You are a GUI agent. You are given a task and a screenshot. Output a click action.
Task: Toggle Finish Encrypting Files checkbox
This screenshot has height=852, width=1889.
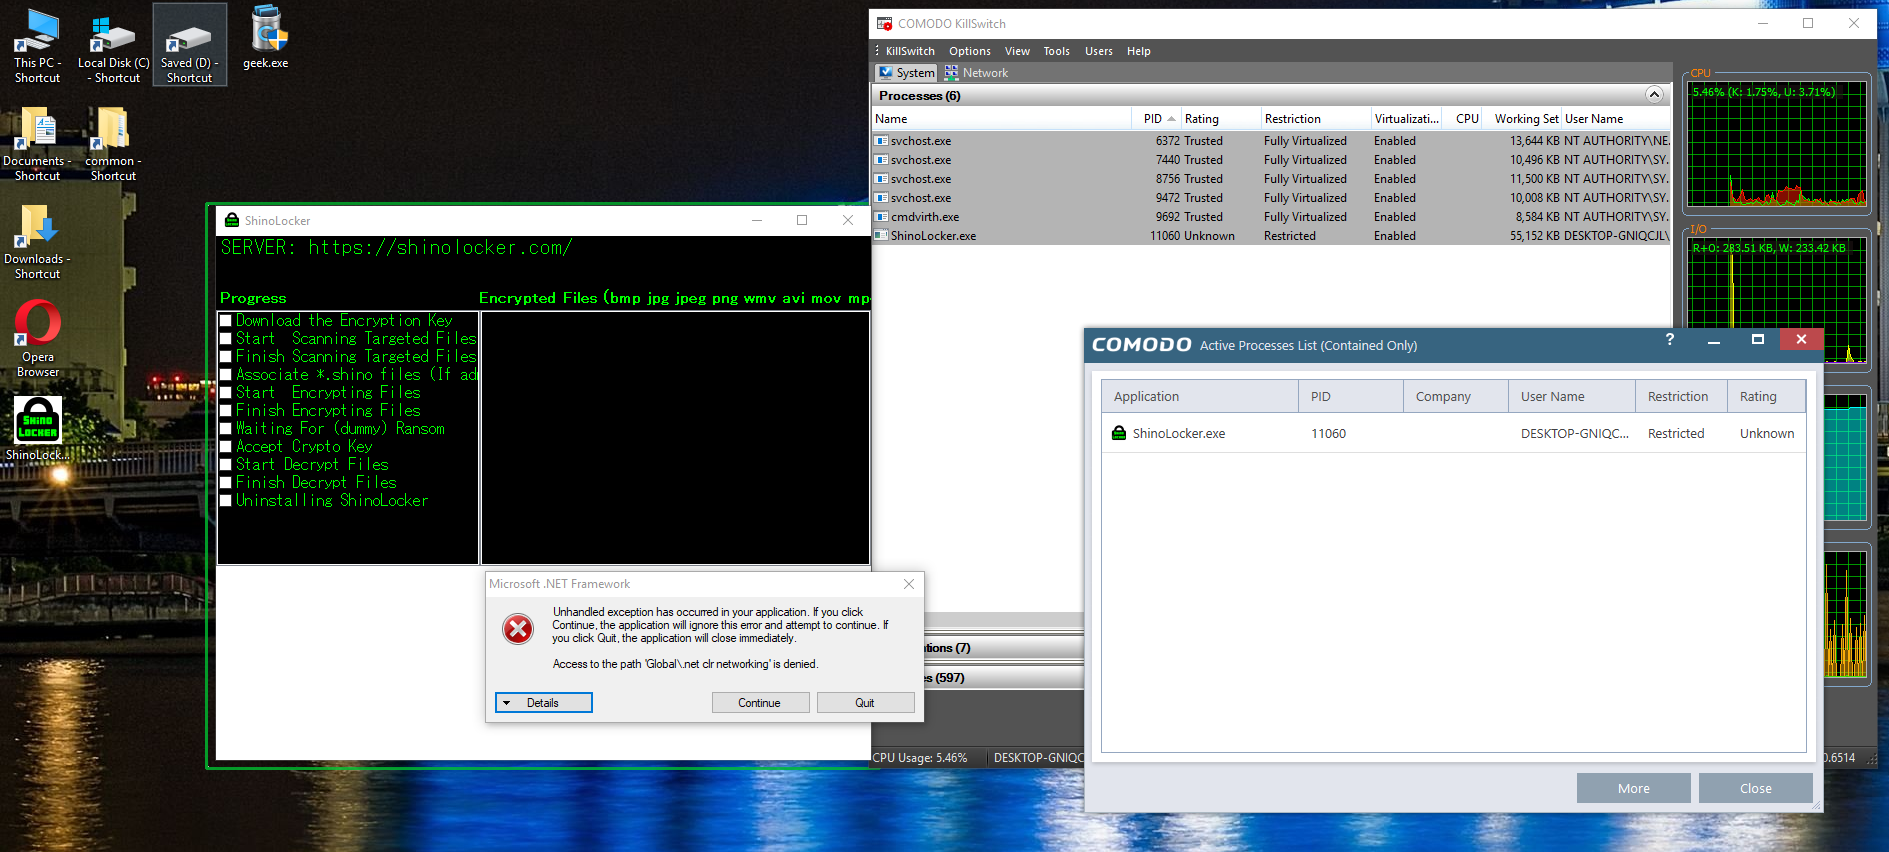pyautogui.click(x=226, y=411)
